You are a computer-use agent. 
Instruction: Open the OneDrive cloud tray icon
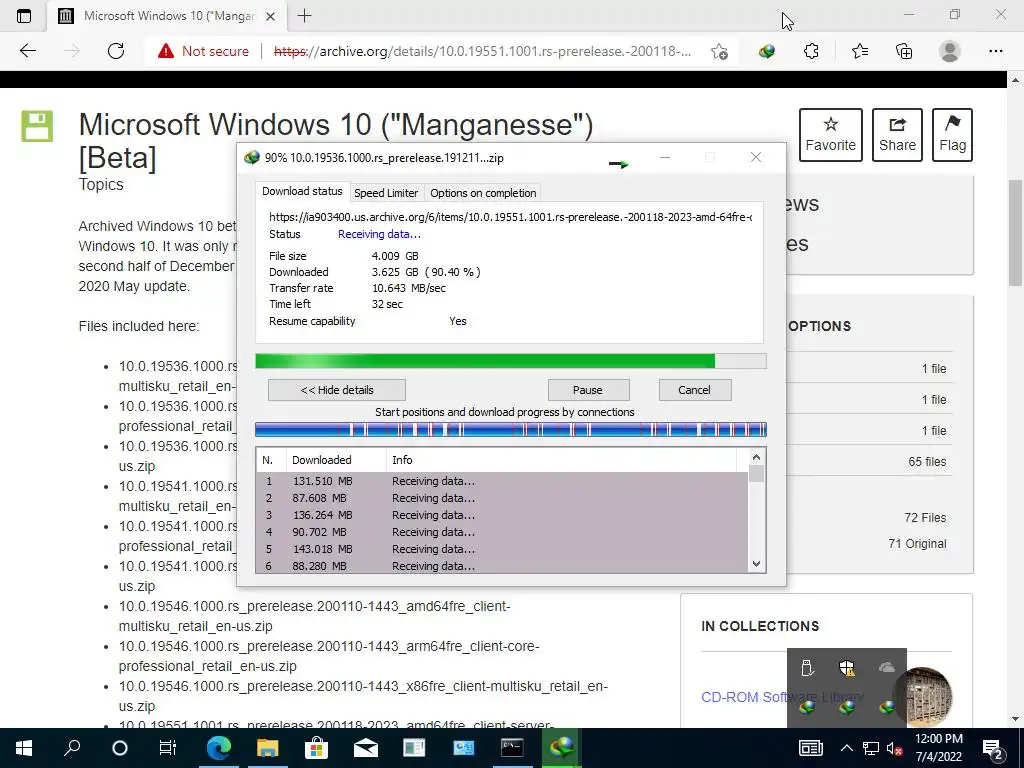[x=887, y=667]
